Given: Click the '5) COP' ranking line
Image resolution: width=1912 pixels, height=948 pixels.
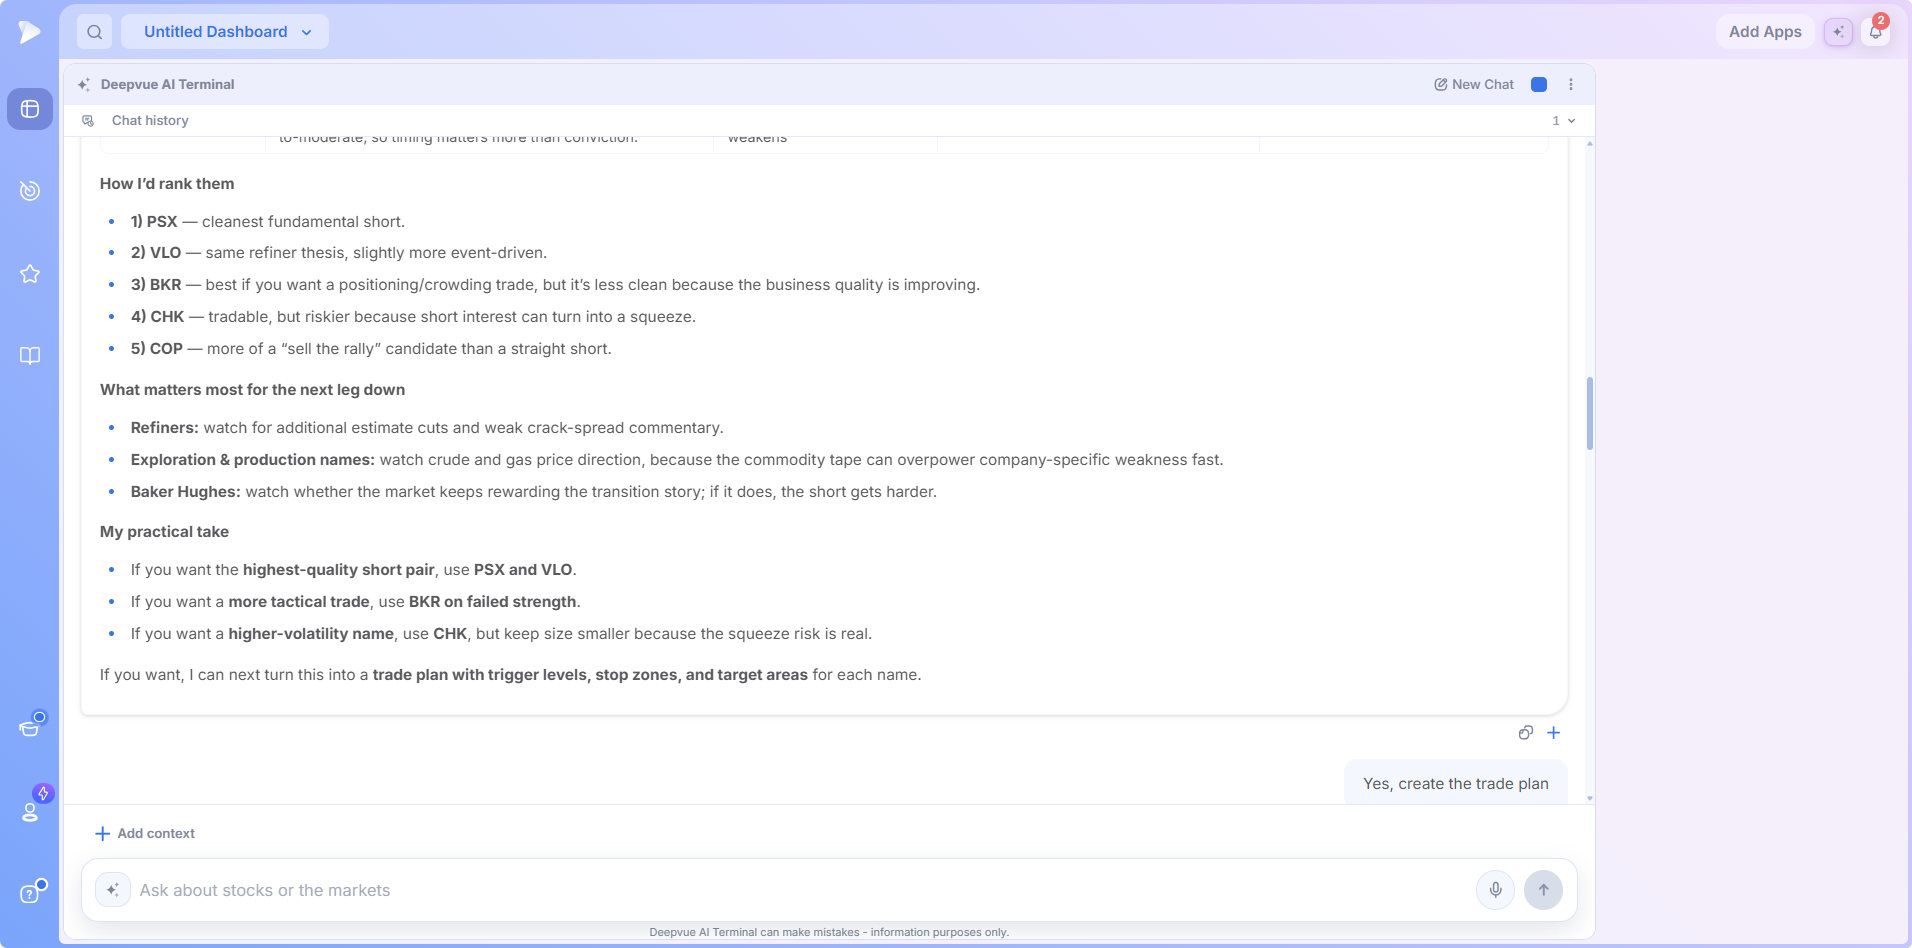Looking at the screenshot, I should click(x=371, y=349).
